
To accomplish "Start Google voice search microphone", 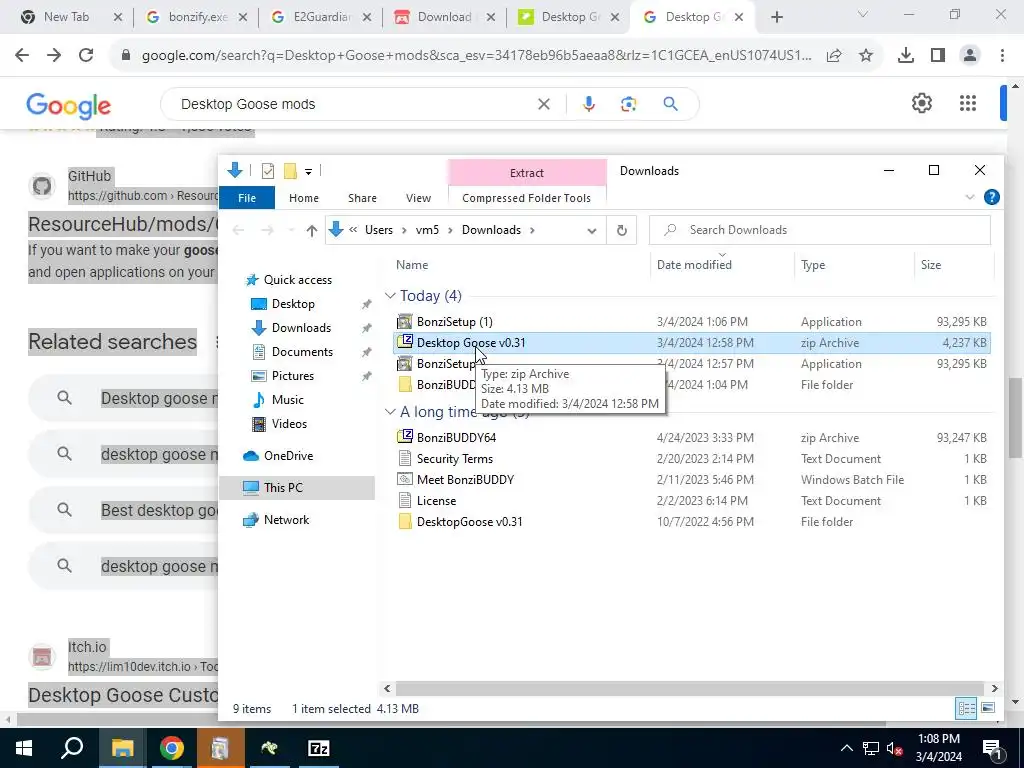I will point(588,104).
